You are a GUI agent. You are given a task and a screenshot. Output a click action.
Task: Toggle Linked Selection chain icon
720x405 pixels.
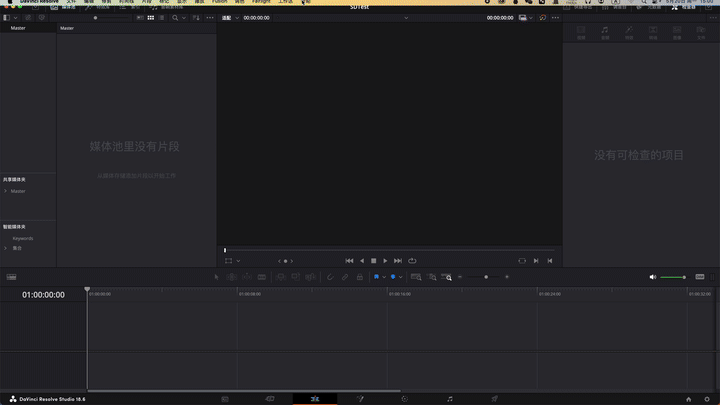(x=345, y=276)
